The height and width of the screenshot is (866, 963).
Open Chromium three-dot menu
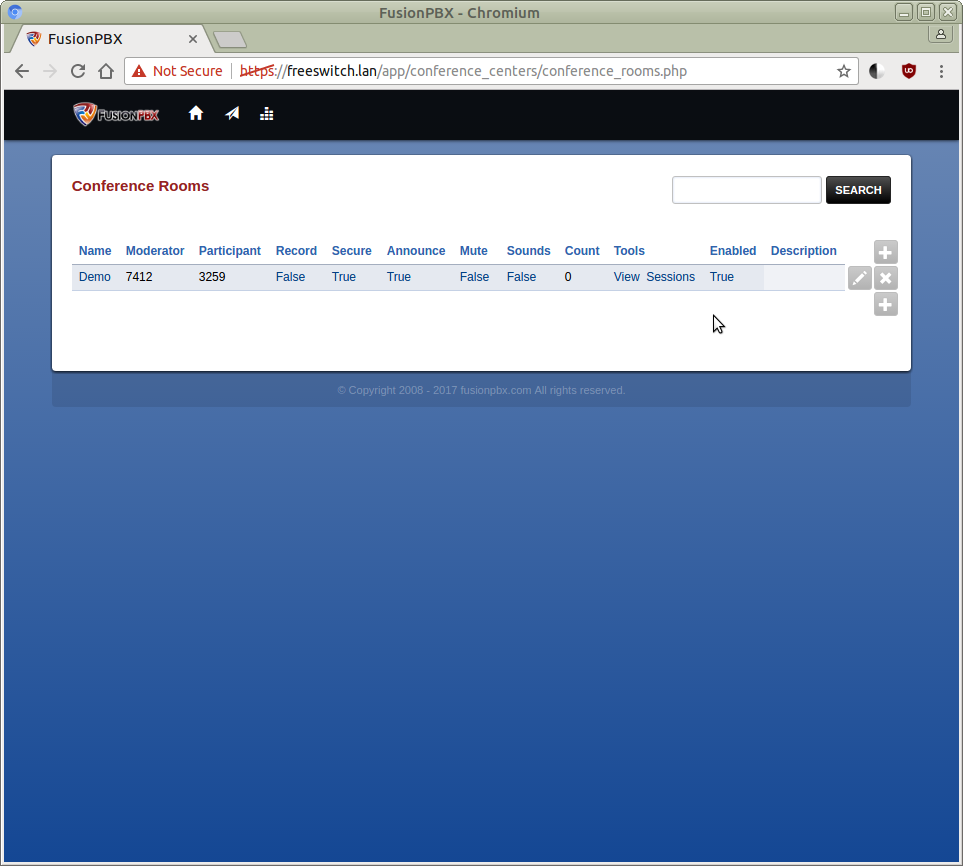point(941,71)
